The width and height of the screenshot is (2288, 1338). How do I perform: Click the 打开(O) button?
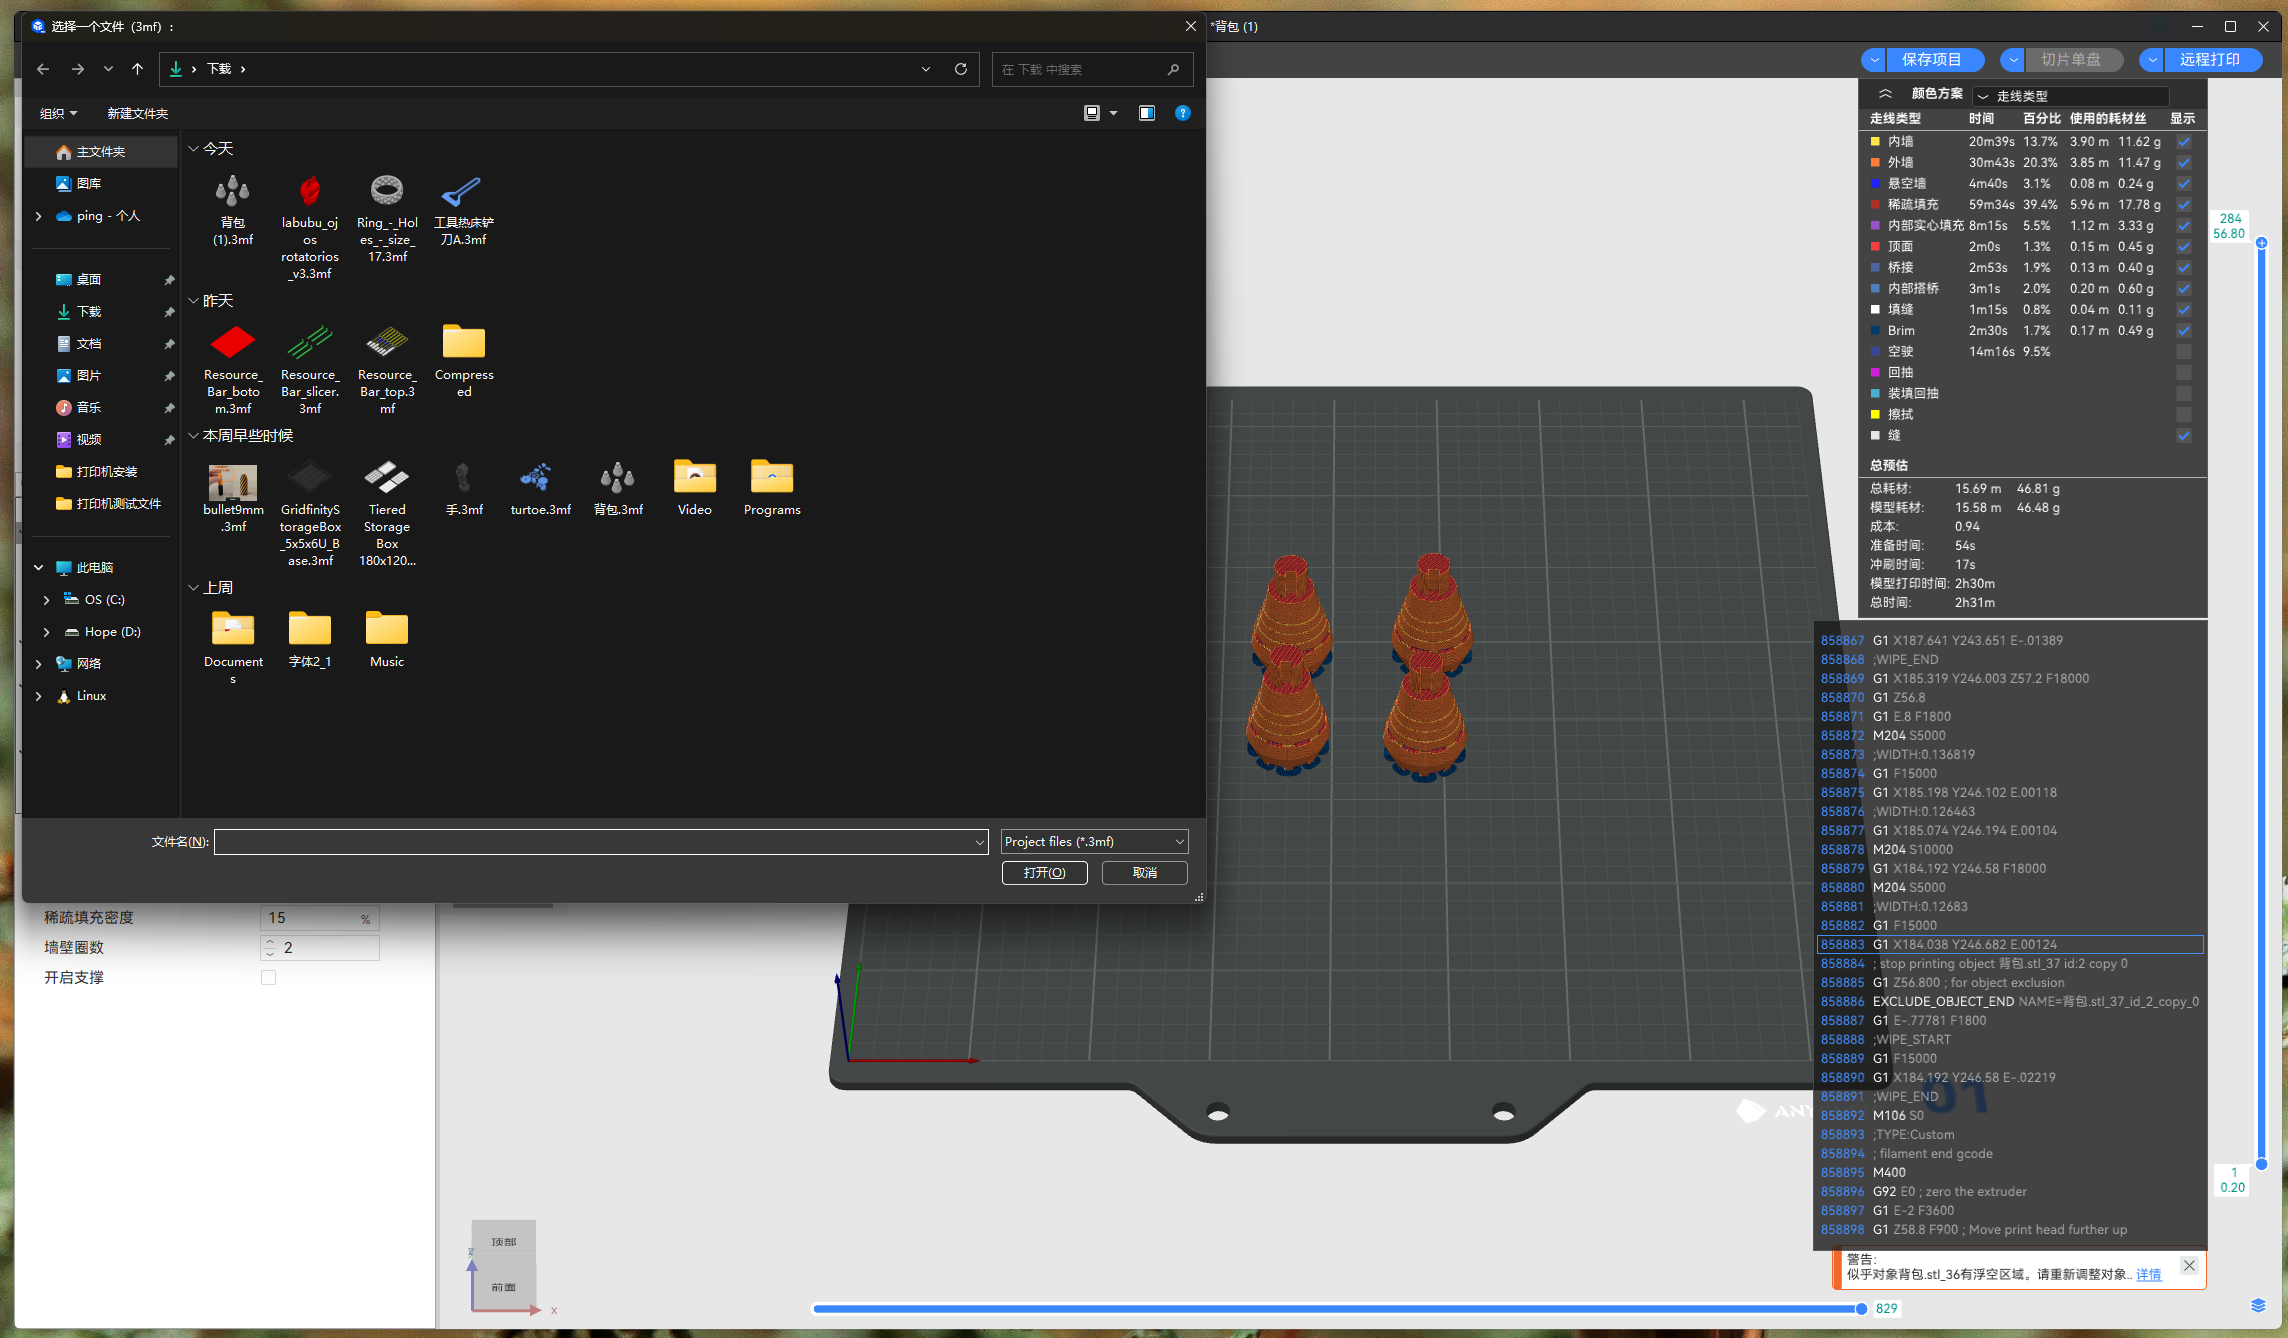1044,873
